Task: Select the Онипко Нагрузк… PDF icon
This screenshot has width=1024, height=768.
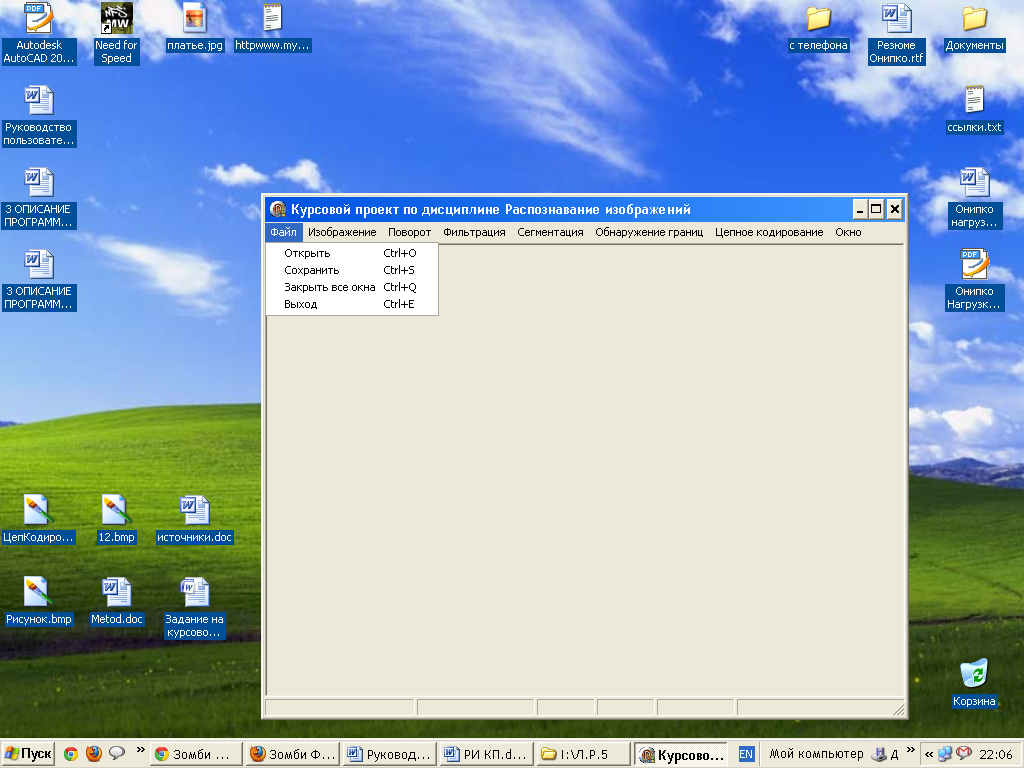Action: (x=974, y=280)
